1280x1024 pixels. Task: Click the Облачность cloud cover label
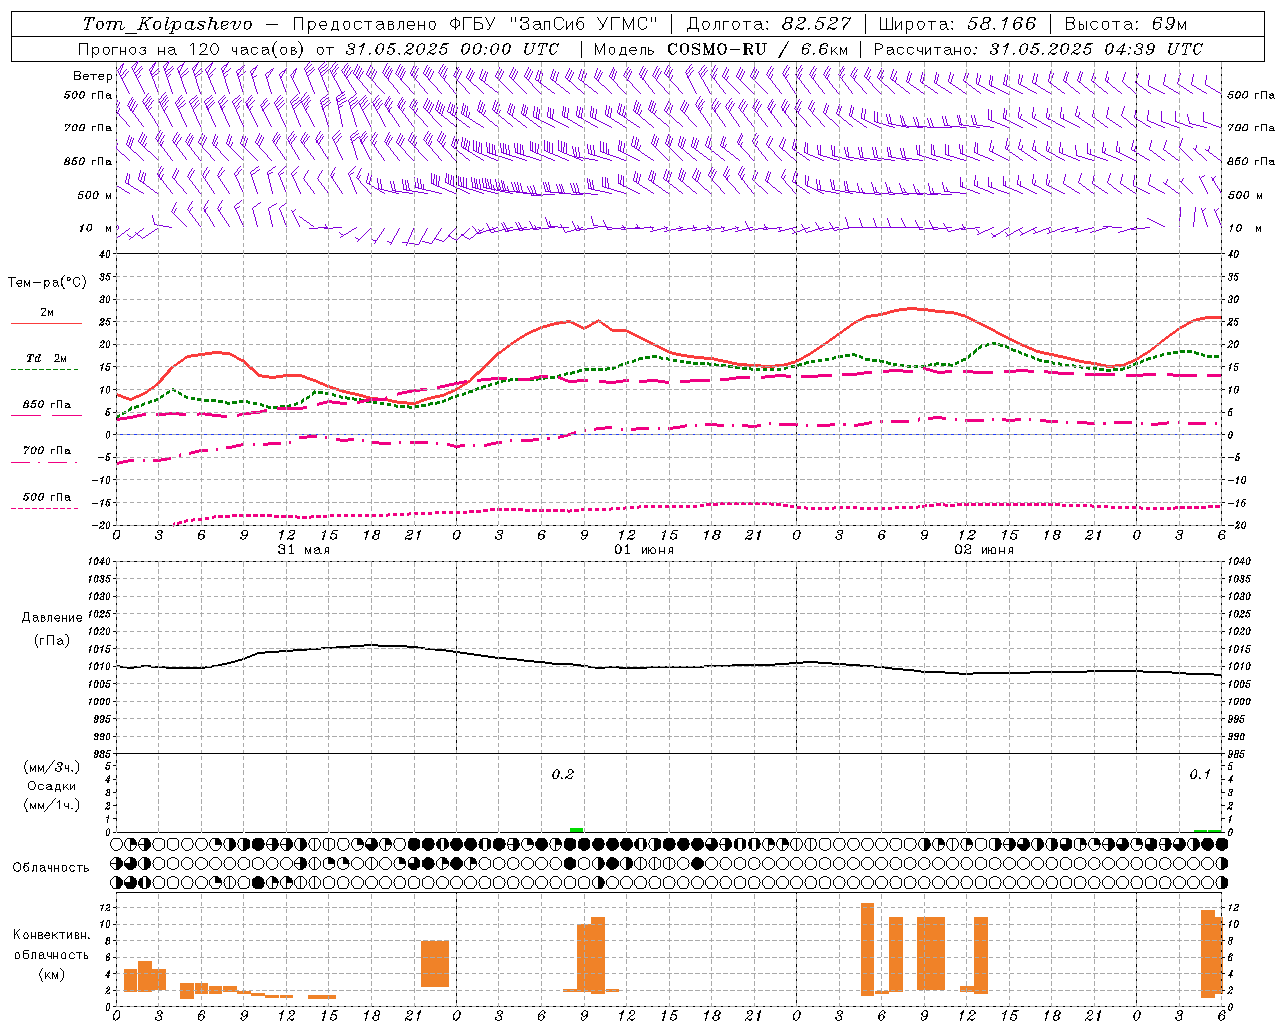coord(51,867)
